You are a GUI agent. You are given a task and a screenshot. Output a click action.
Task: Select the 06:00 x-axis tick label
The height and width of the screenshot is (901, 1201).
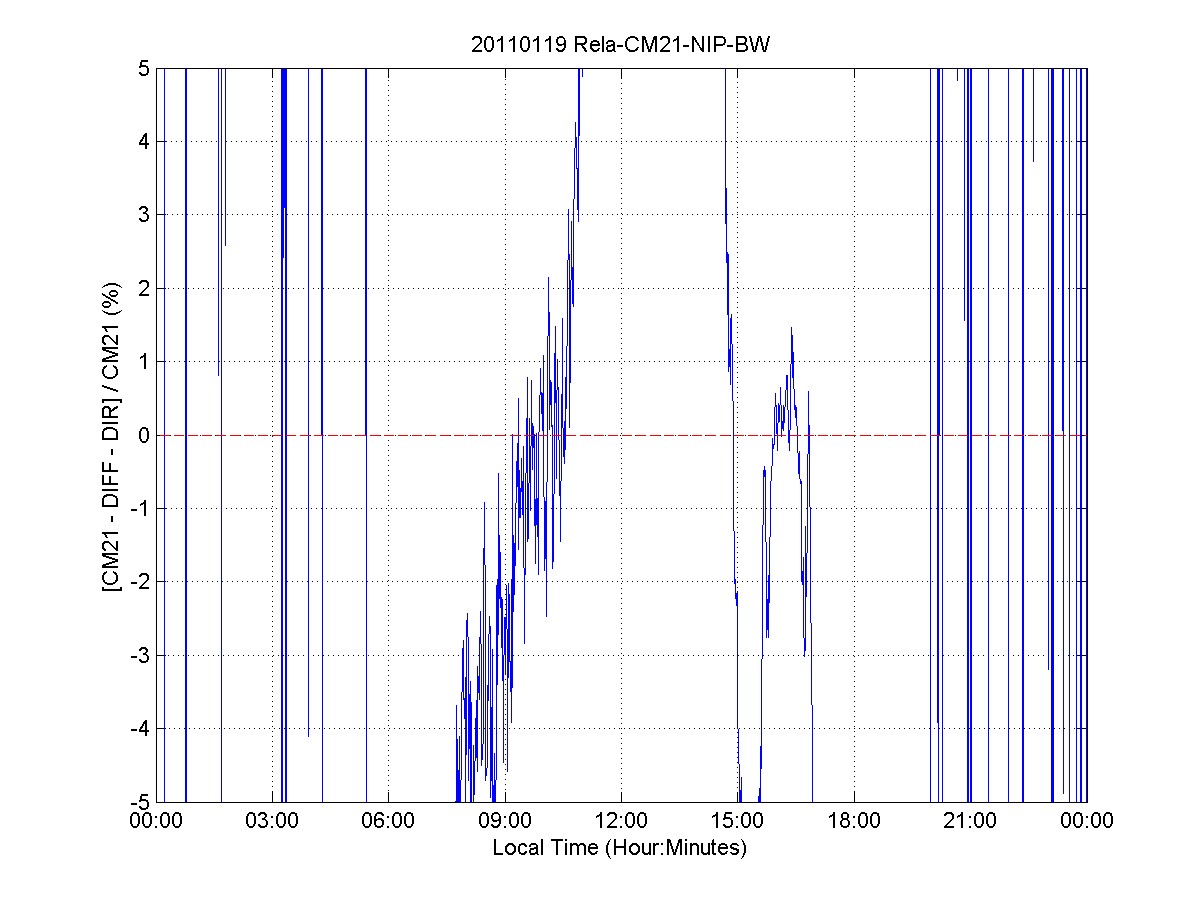[x=388, y=821]
